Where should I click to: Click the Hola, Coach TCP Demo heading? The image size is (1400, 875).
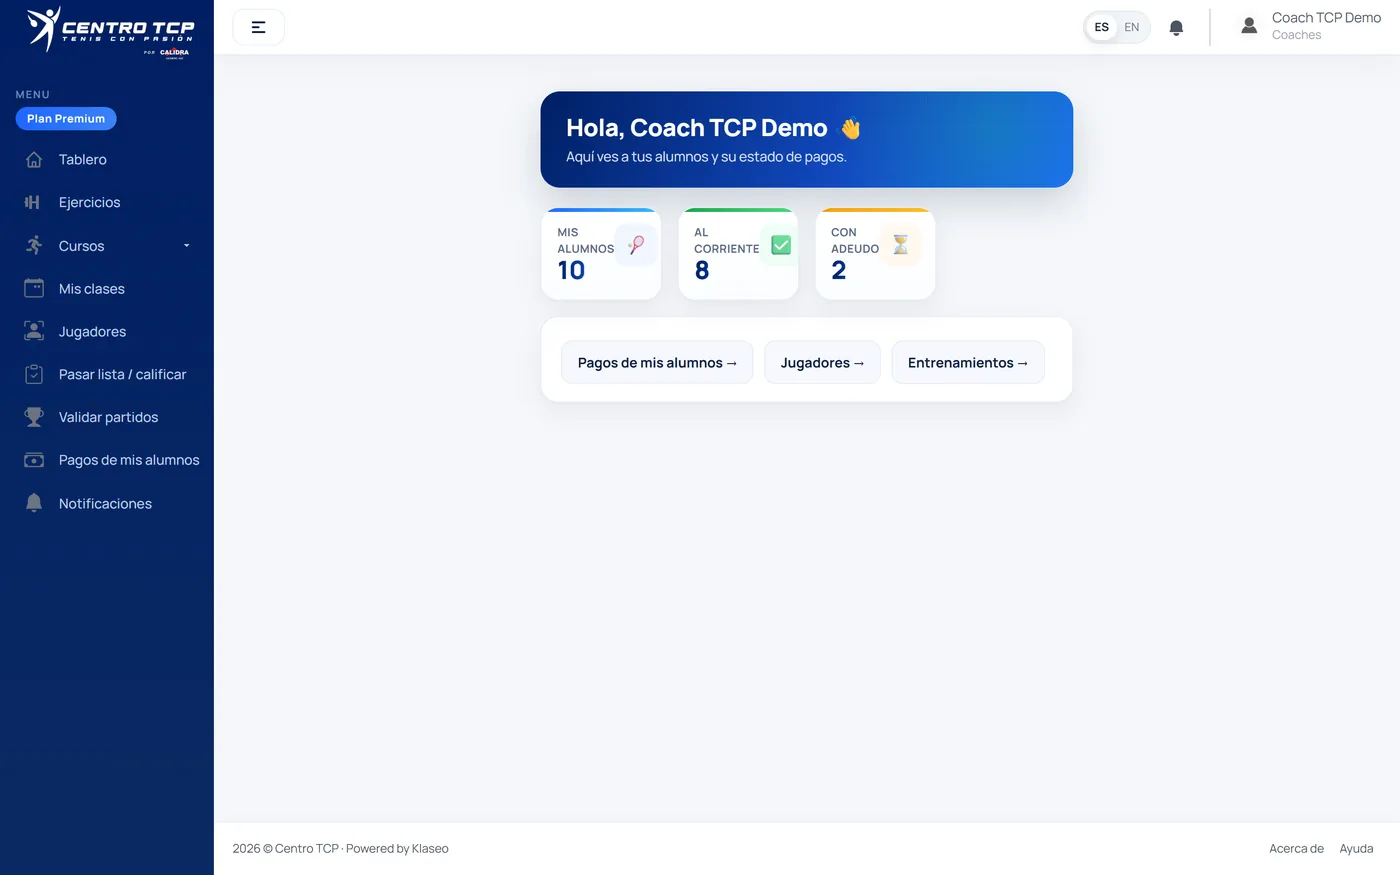click(x=697, y=128)
